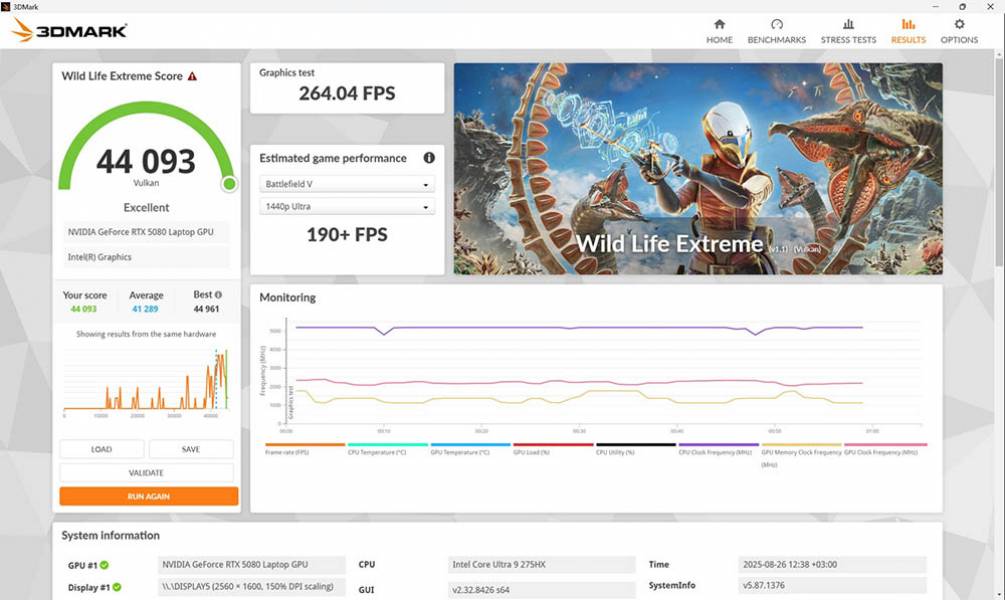1005x600 pixels.
Task: Toggle Frame rate (FPS) legend series
Action: click(304, 452)
